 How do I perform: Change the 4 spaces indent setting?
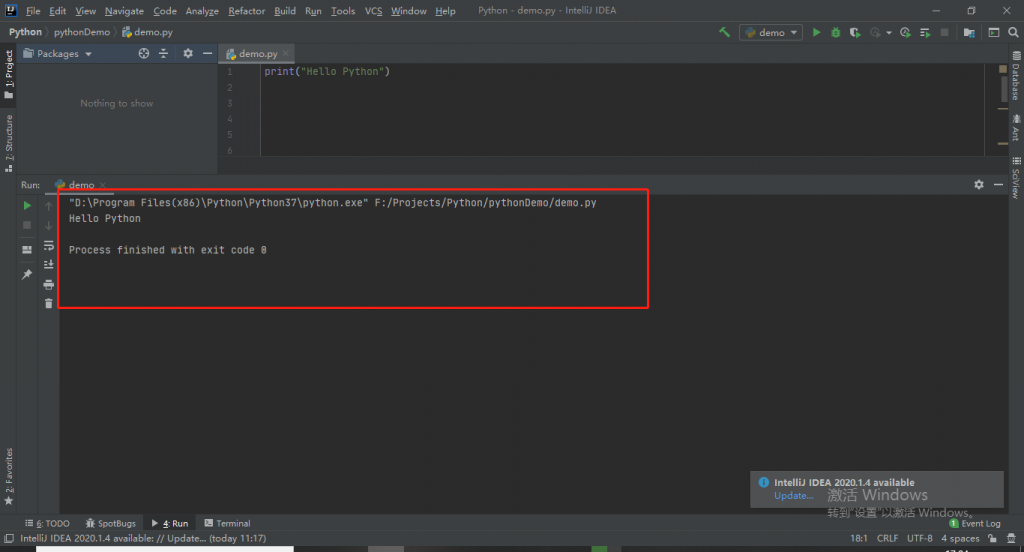coord(960,539)
